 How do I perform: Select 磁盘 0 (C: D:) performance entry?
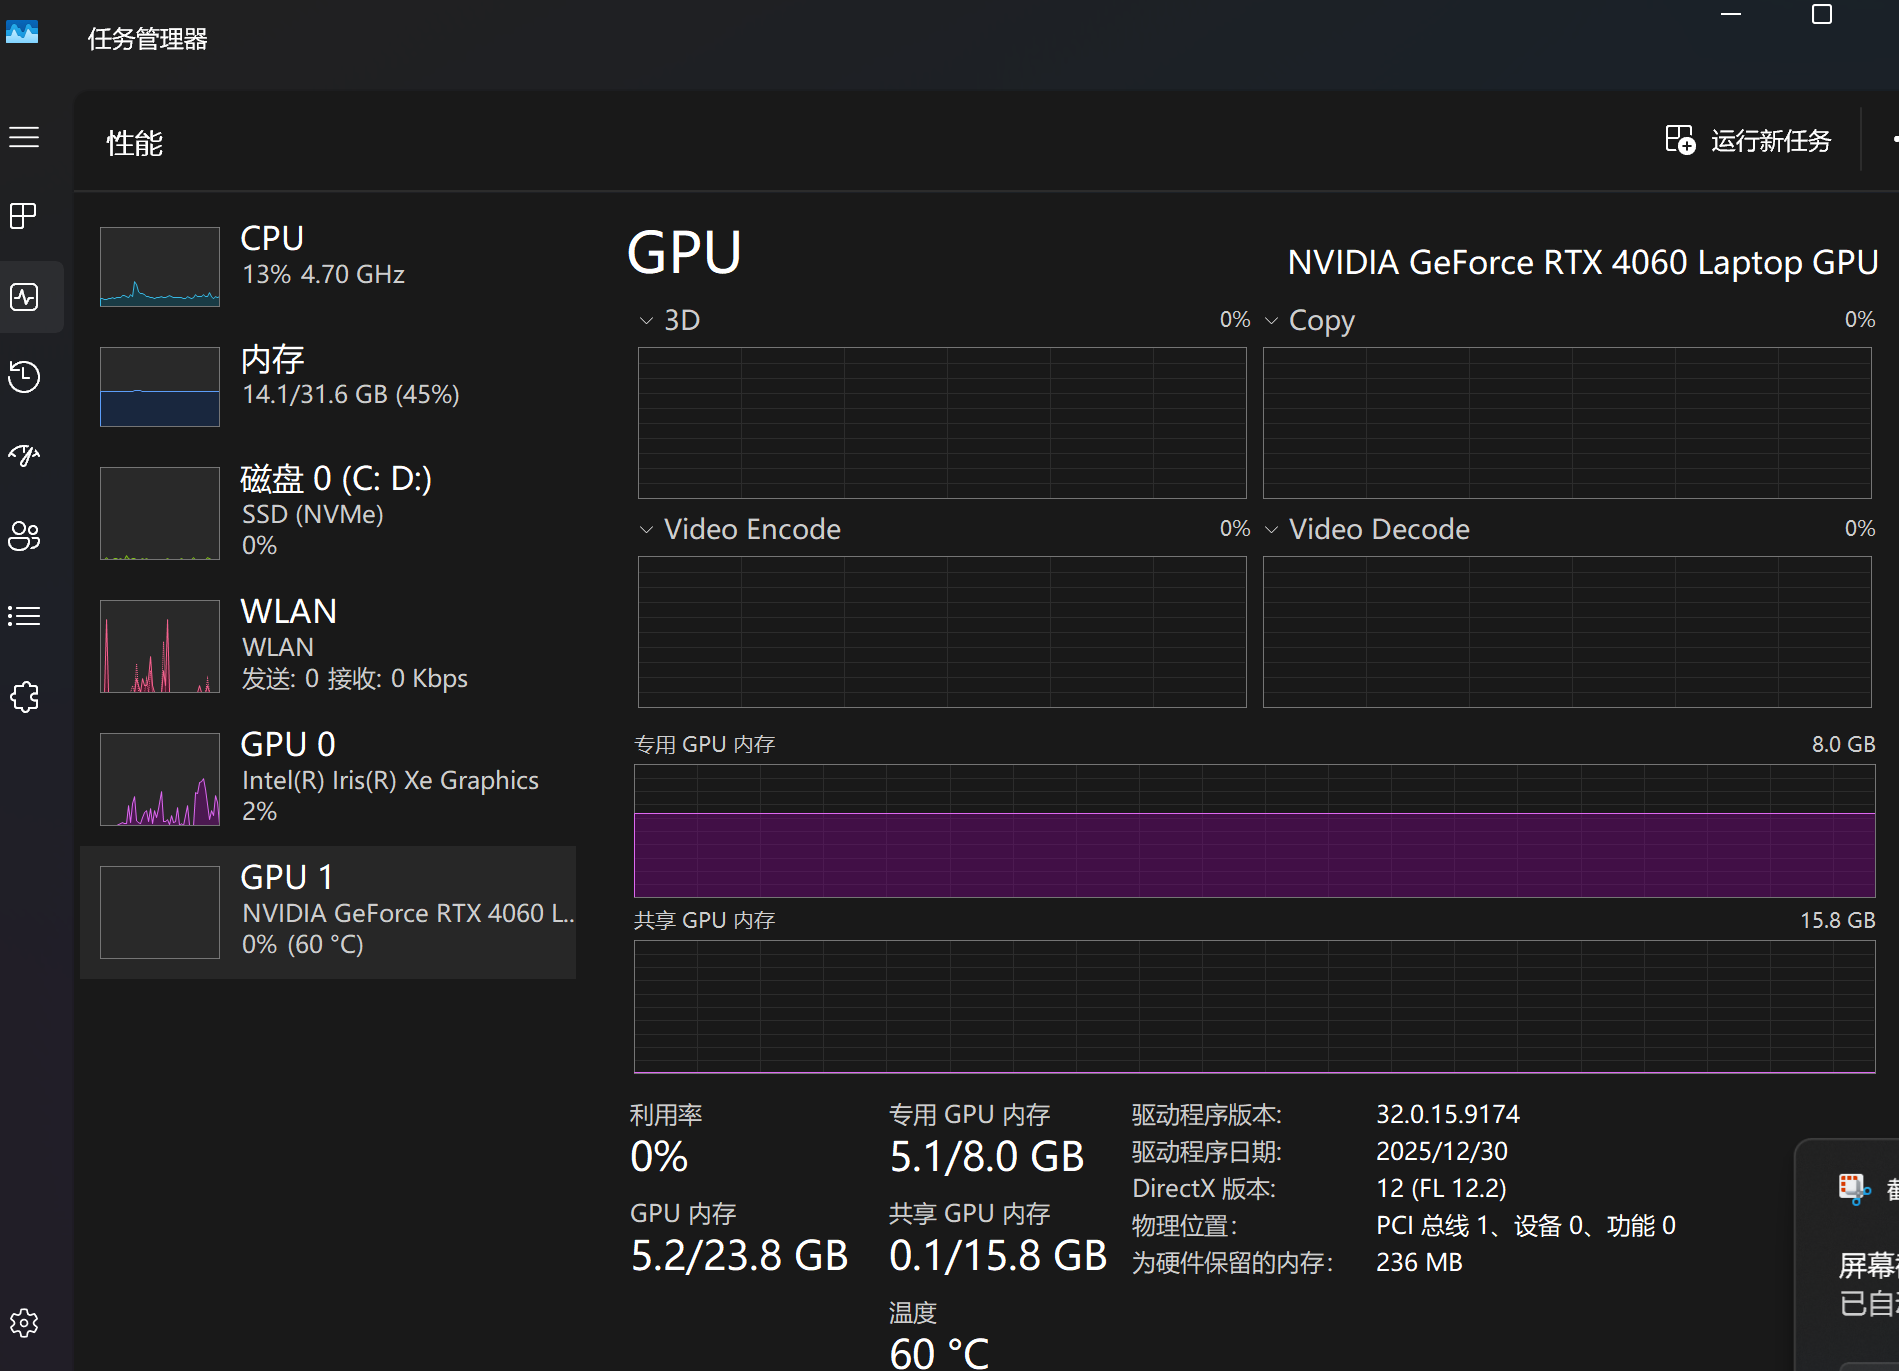[x=328, y=512]
